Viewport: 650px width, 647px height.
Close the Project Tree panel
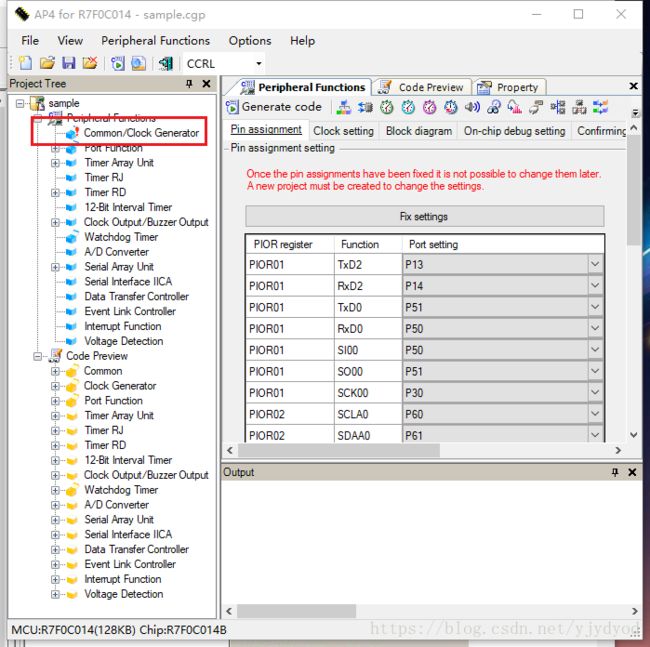206,84
